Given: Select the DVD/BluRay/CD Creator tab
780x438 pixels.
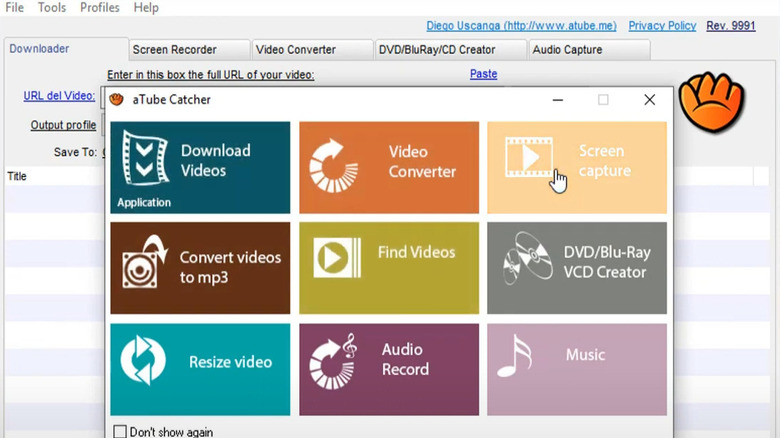Looking at the screenshot, I should pyautogui.click(x=450, y=49).
